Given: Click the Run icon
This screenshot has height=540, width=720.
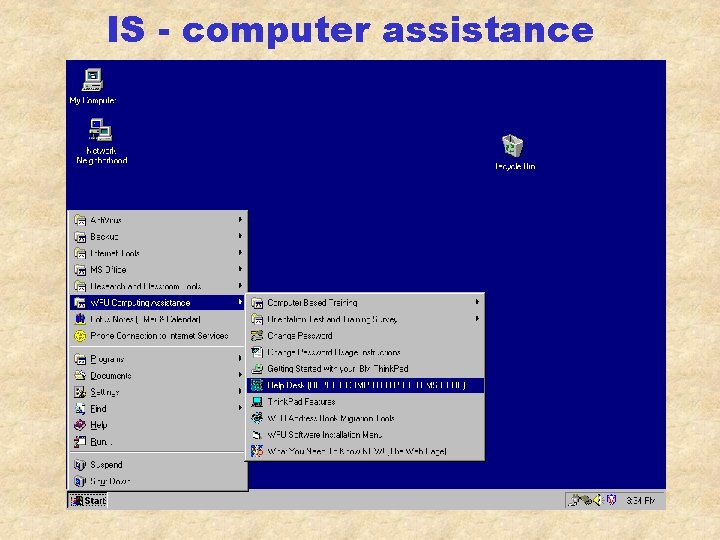Looking at the screenshot, I should (80, 442).
